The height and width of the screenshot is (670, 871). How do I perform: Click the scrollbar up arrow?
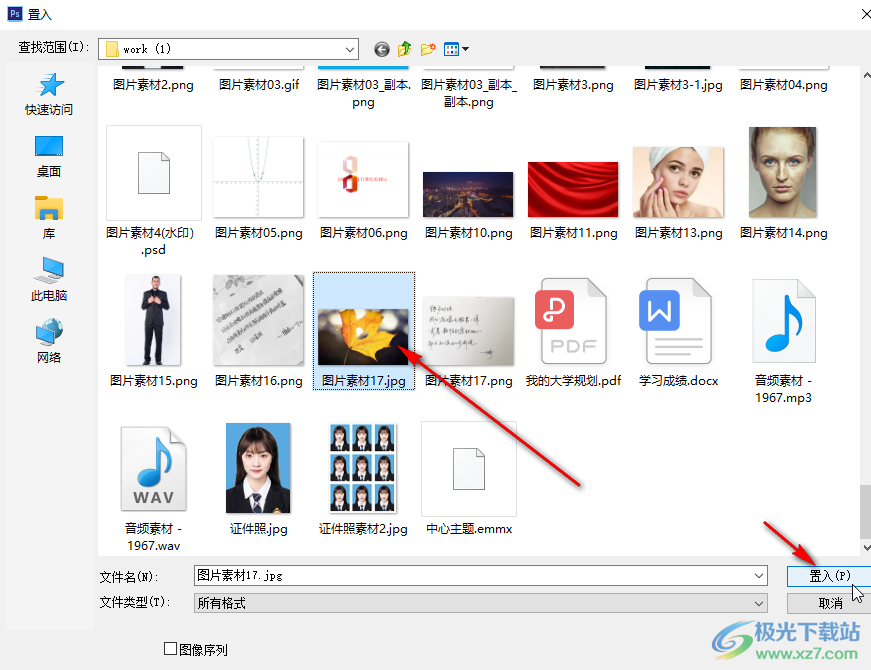[x=867, y=74]
